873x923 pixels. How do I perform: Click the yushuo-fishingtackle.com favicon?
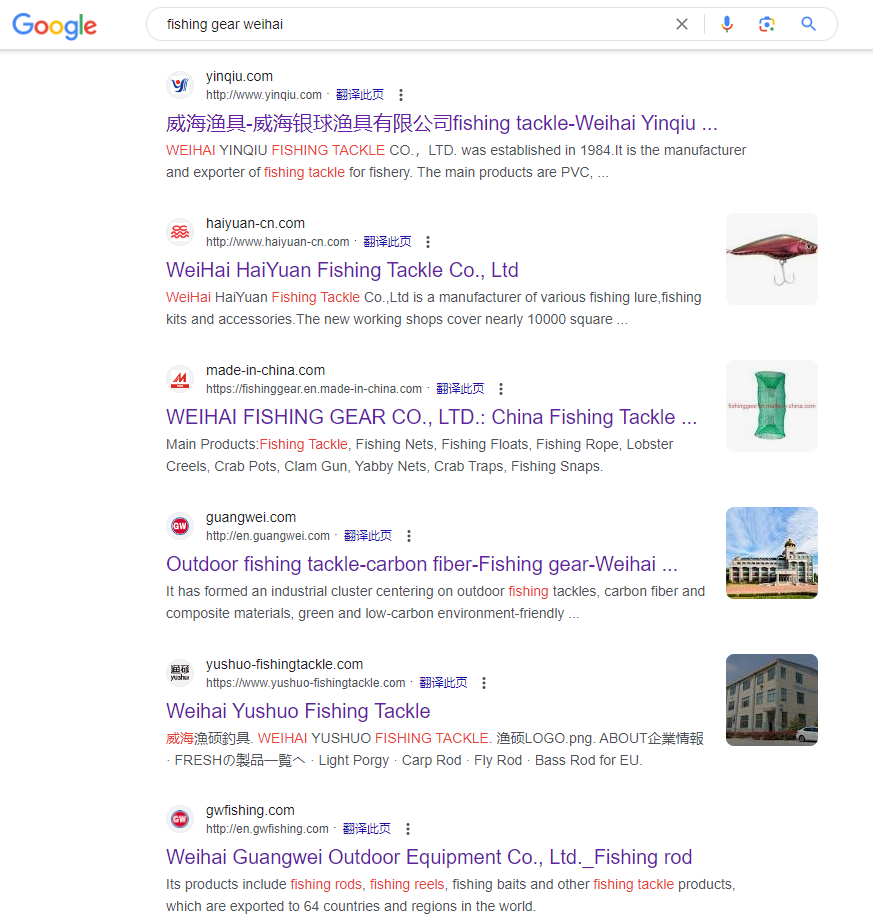tap(180, 673)
